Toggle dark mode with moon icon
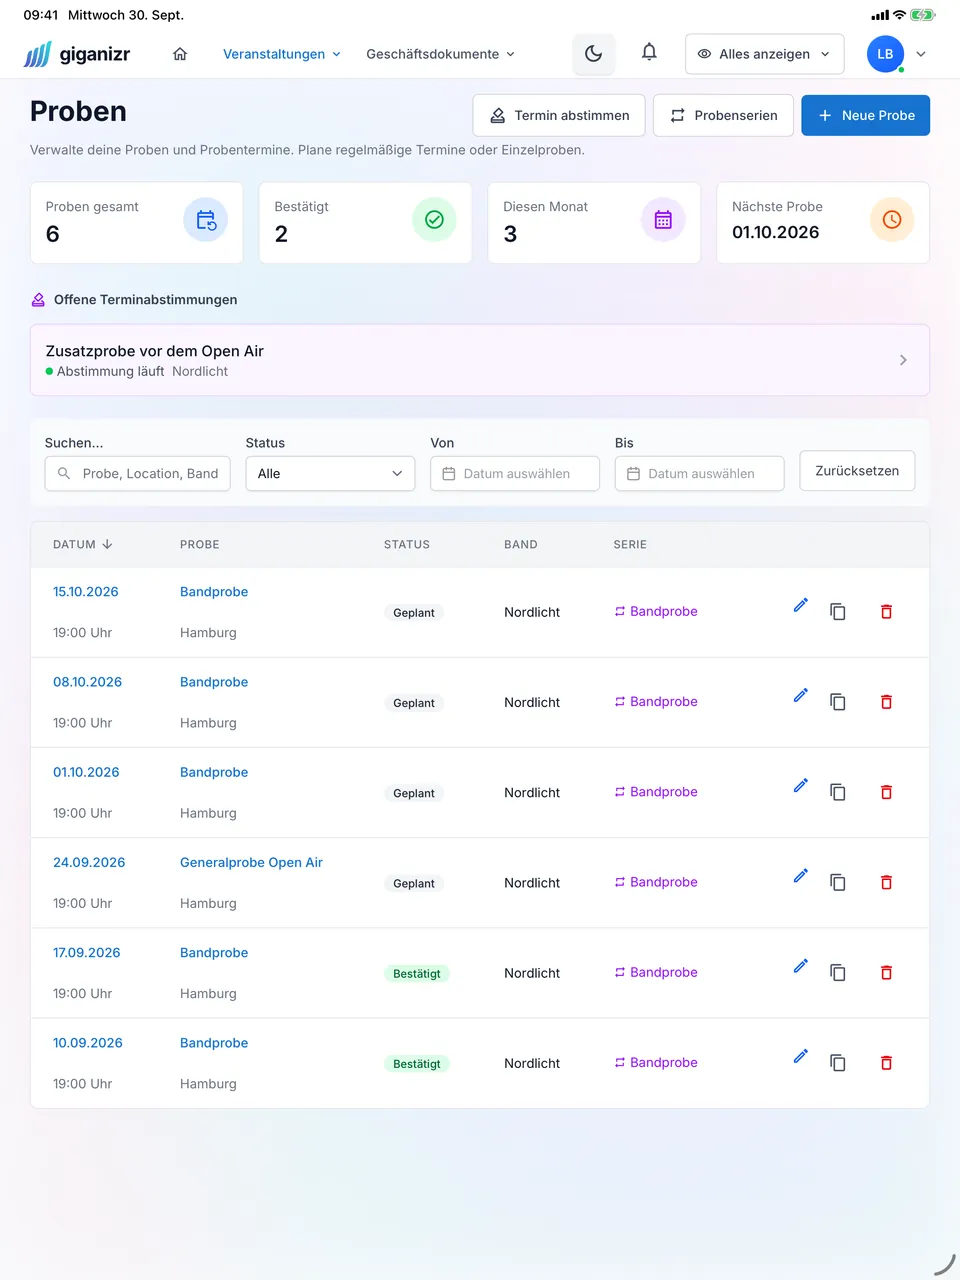Screen dimensions: 960x1280 [x=593, y=54]
